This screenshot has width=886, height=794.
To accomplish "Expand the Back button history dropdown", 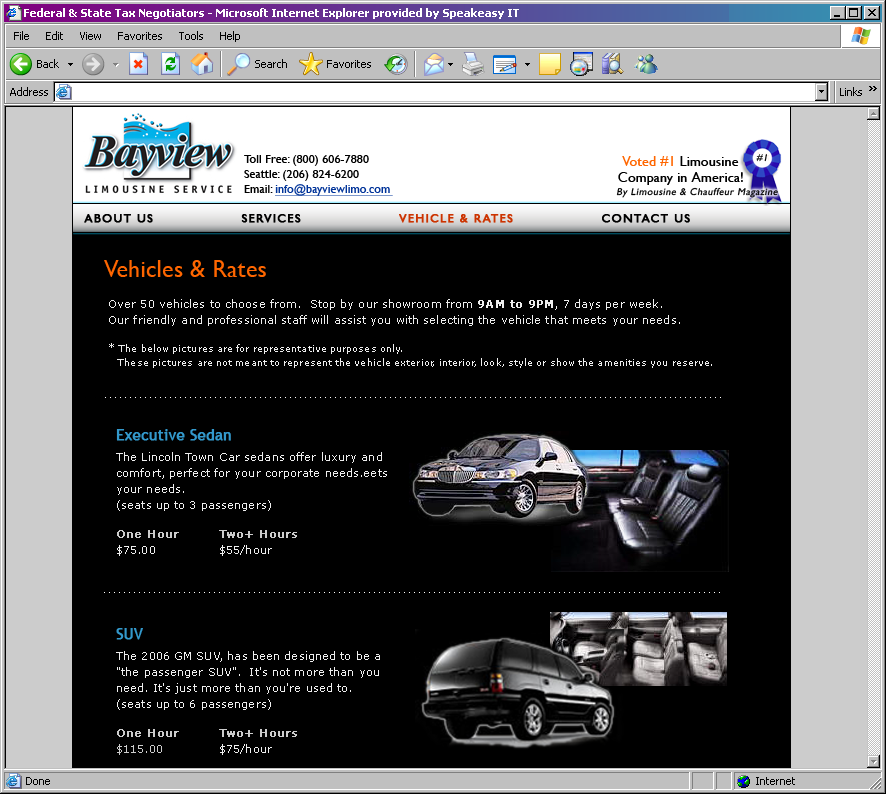I will pyautogui.click(x=70, y=64).
